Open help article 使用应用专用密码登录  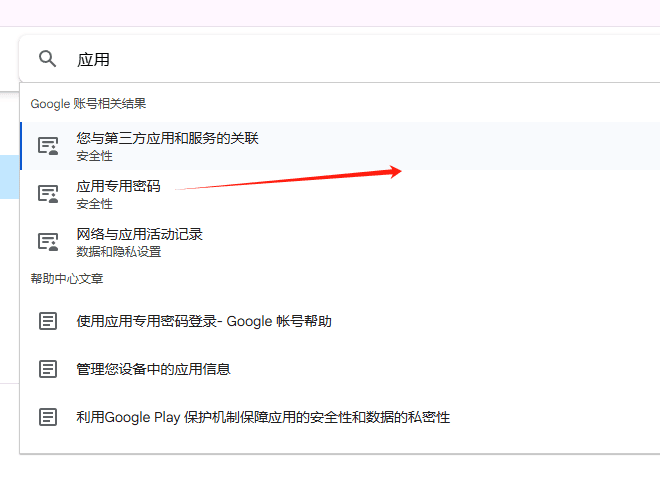point(340,321)
